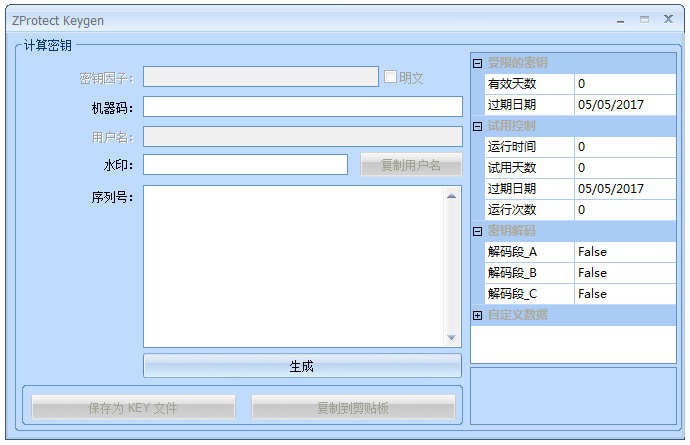
Task: Select the 运行次数 value cell
Action: click(x=625, y=210)
